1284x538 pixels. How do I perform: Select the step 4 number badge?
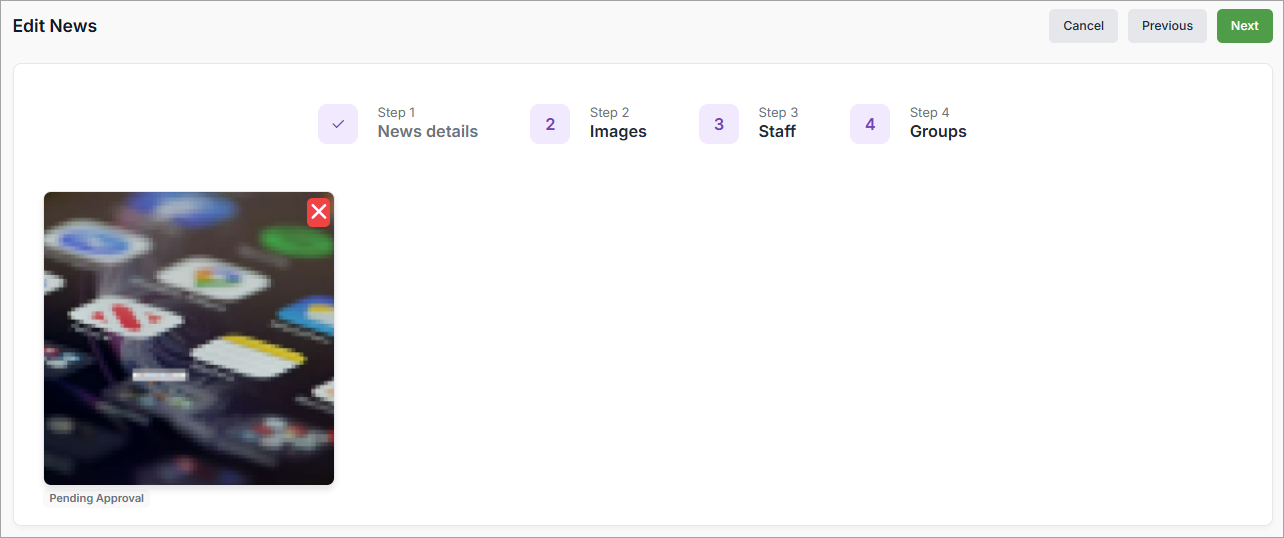[870, 124]
